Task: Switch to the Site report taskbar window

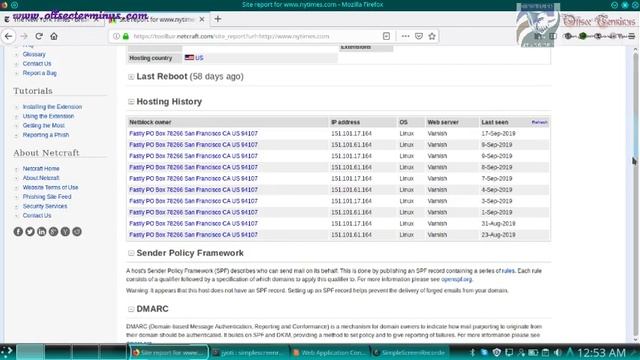Action: point(169,352)
